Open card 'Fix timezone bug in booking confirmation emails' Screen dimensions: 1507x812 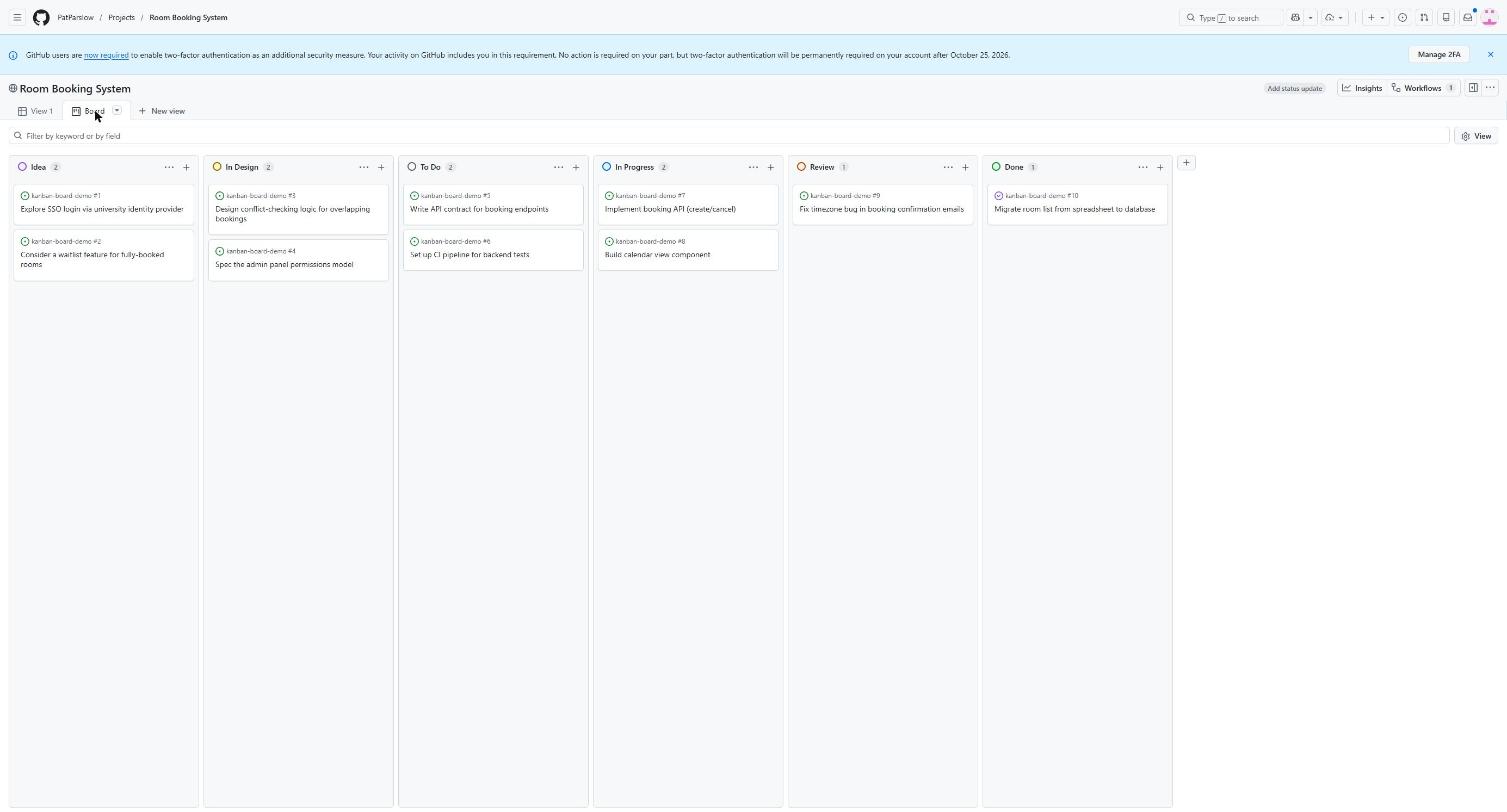pyautogui.click(x=882, y=209)
